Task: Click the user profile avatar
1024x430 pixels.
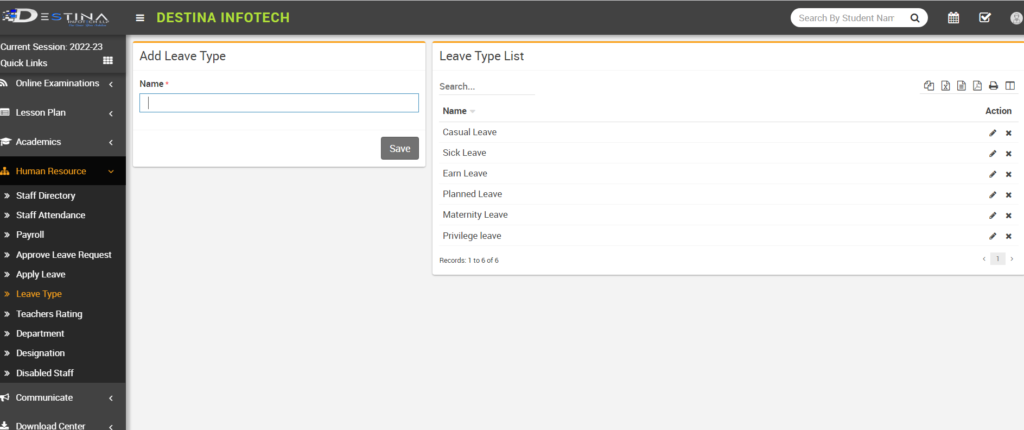Action: click(x=1016, y=18)
